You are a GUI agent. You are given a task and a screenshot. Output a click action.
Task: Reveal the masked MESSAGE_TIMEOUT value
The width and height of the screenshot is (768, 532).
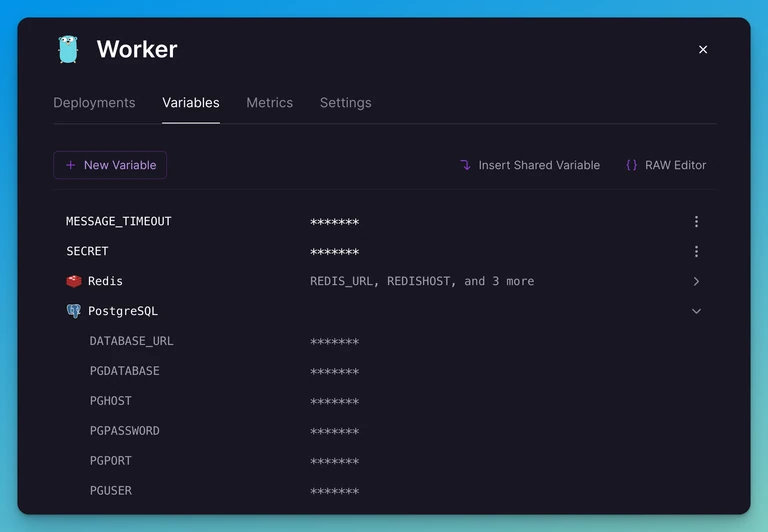coord(335,222)
